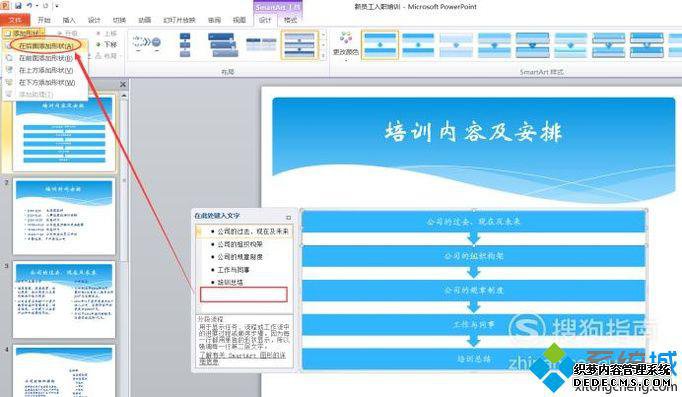The width and height of the screenshot is (682, 397).
Task: Open the 更改颜色 change colors button
Action: pos(346,44)
